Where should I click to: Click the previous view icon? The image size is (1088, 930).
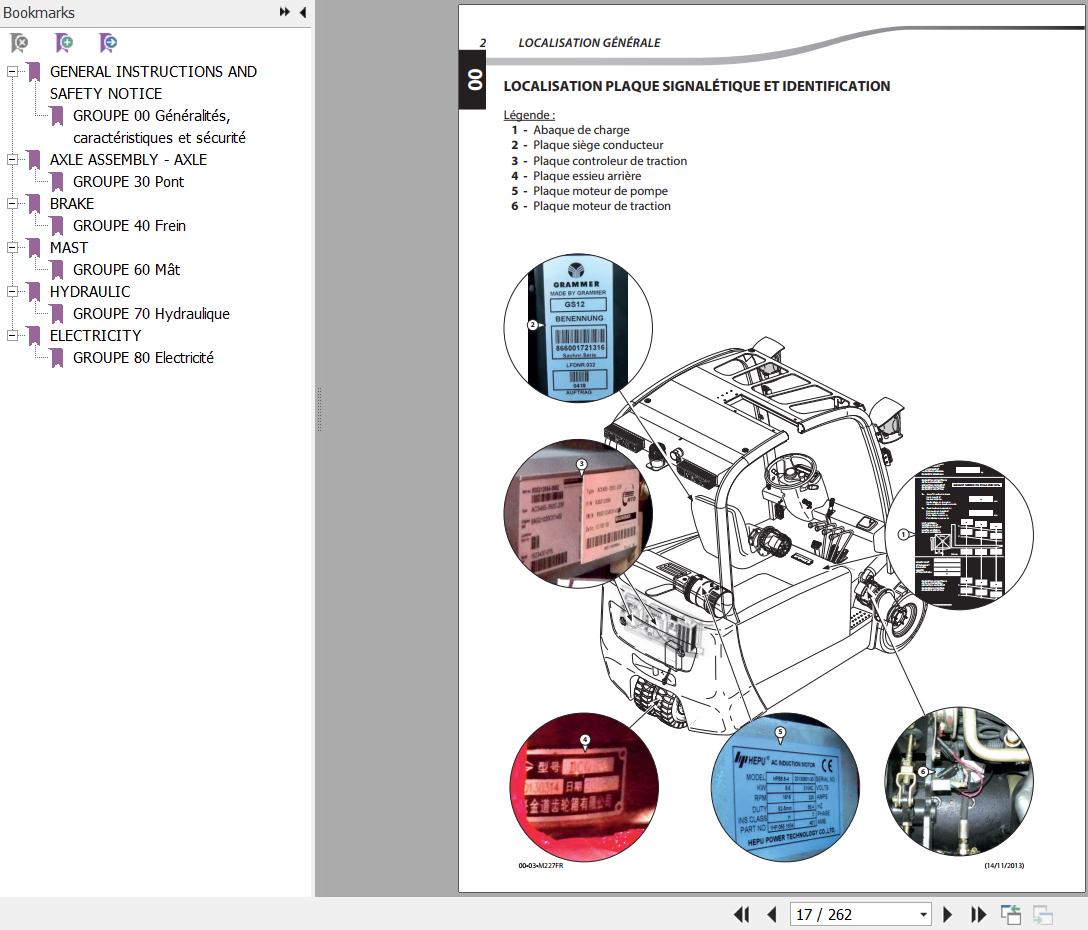click(x=1011, y=914)
